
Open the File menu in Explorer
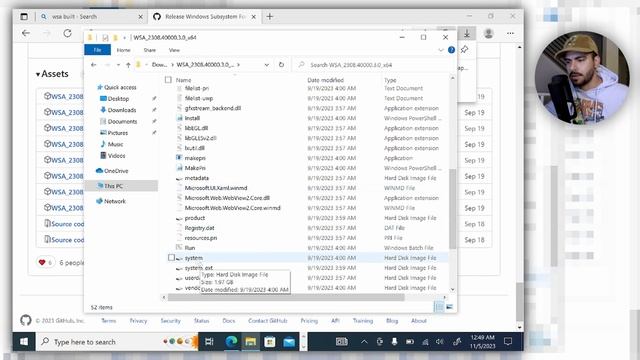(x=98, y=50)
